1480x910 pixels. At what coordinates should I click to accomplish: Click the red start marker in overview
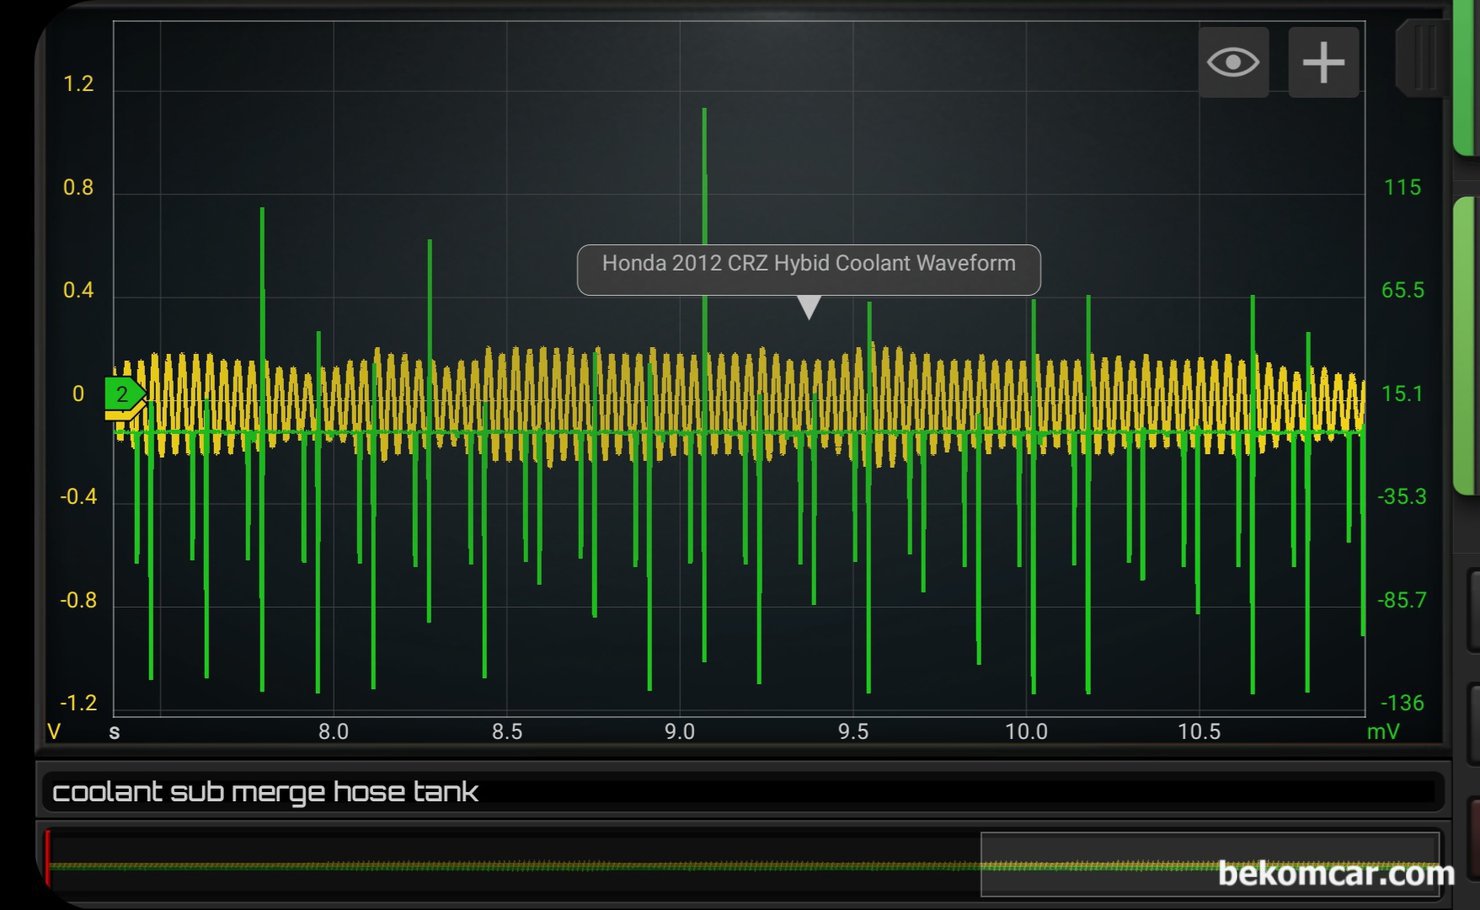(47, 858)
